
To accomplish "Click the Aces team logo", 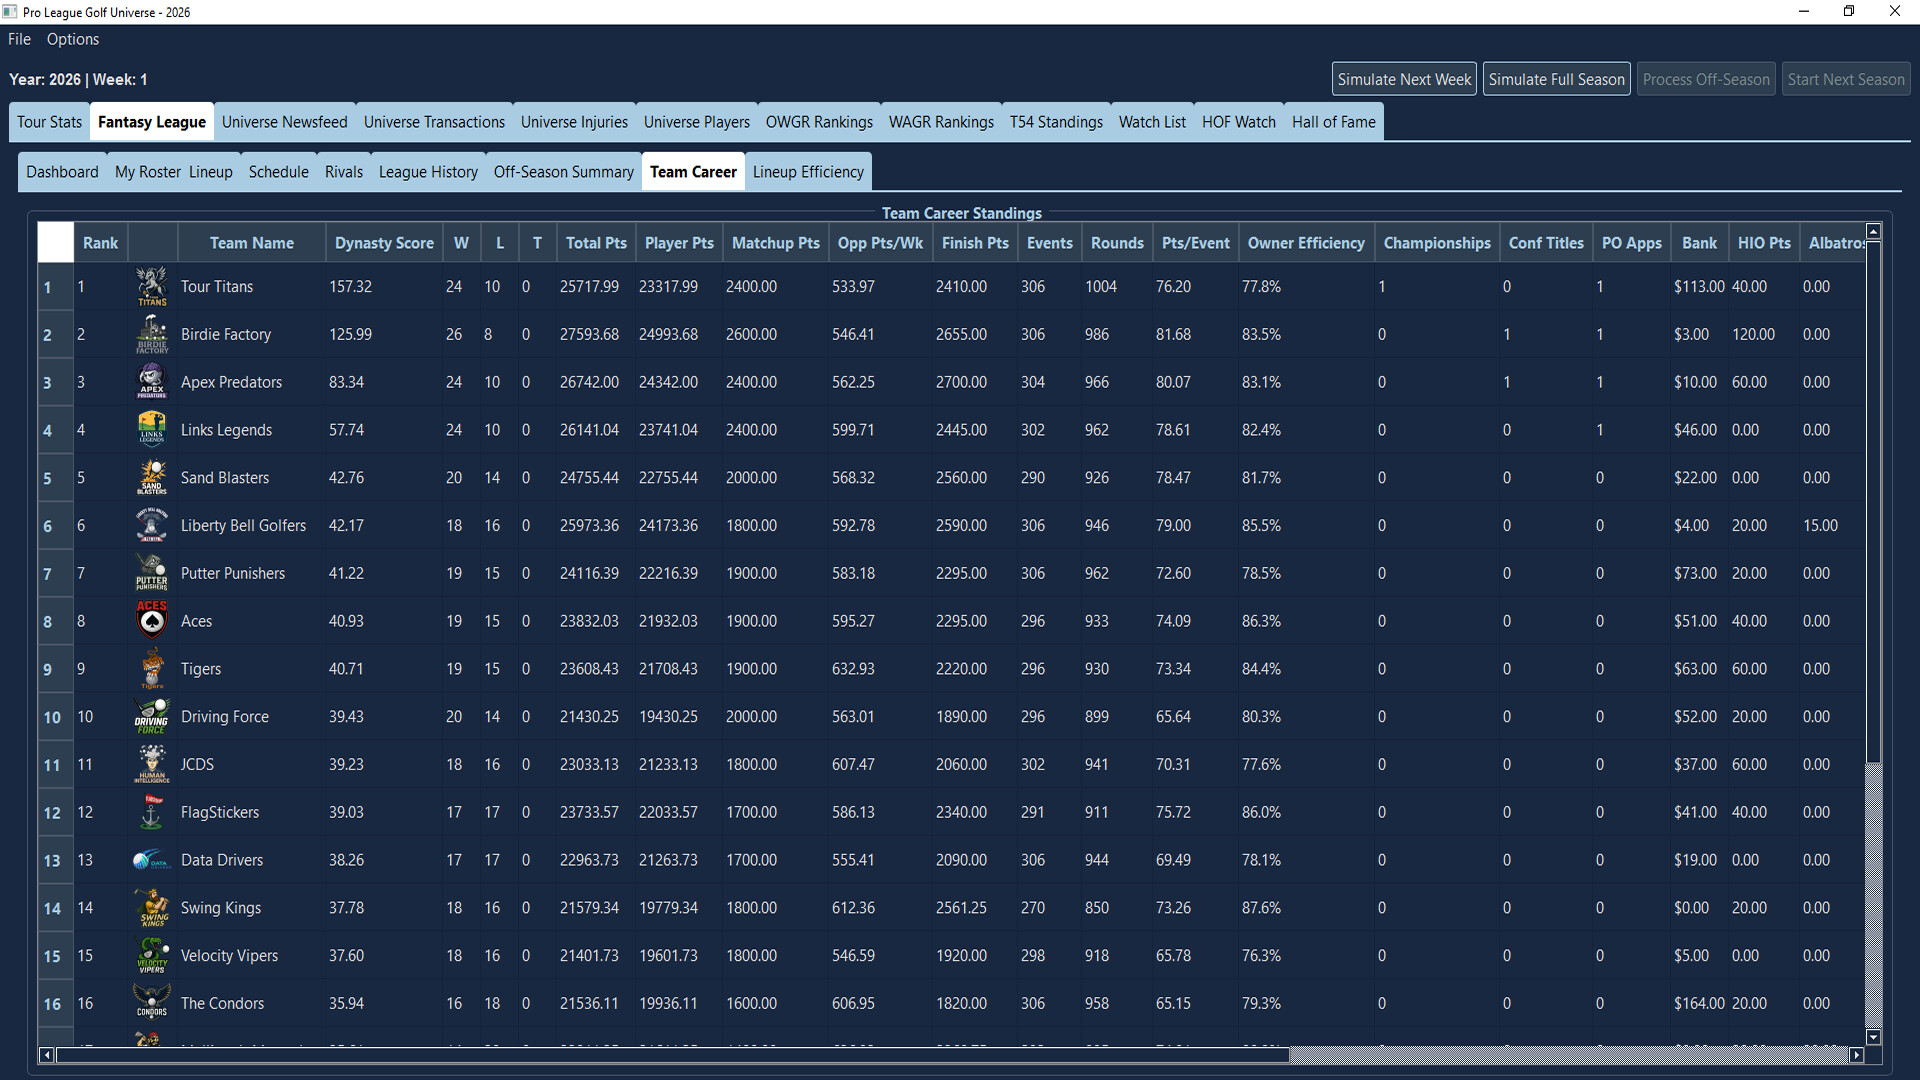I will [151, 620].
